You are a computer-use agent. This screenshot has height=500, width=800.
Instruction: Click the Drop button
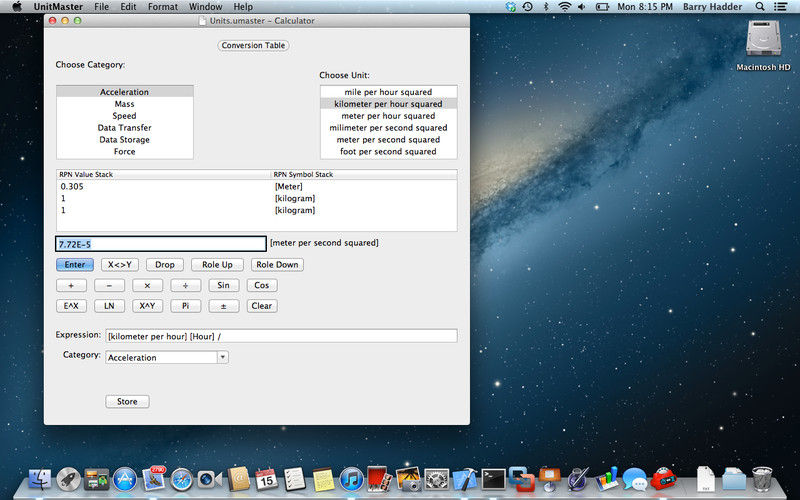pyautogui.click(x=165, y=264)
